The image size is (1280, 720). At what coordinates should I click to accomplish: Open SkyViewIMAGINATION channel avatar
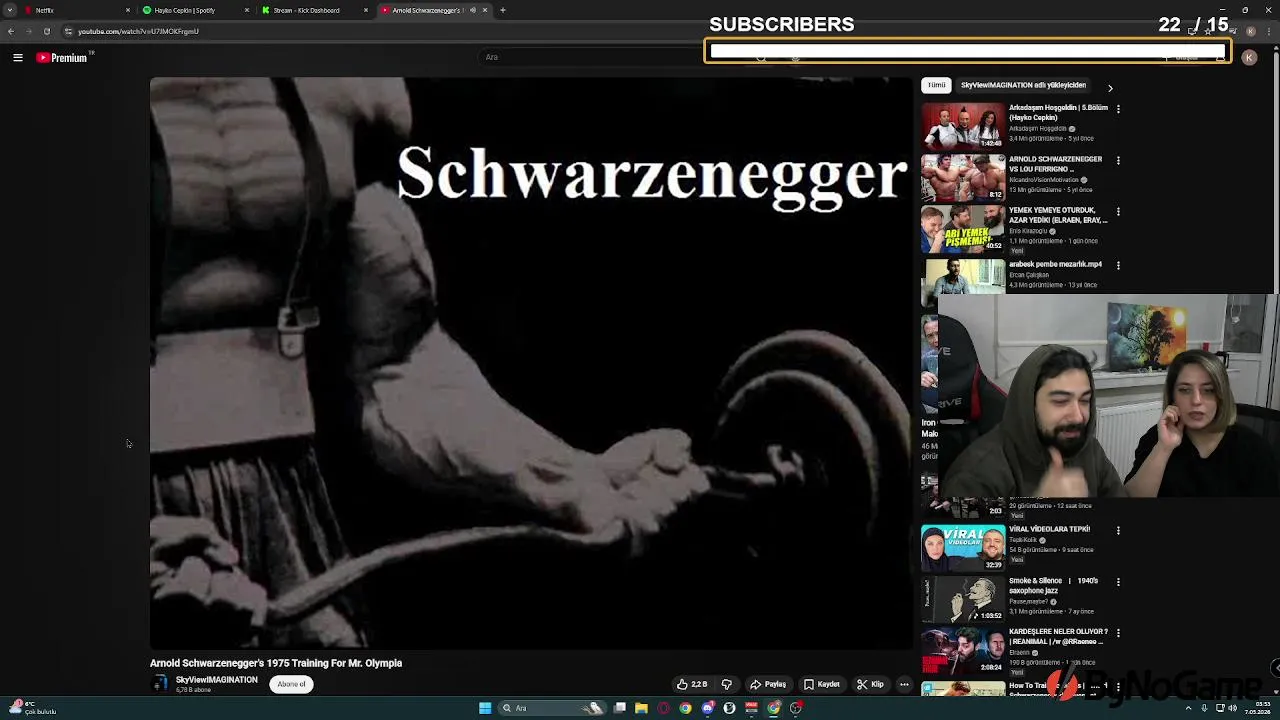click(160, 684)
